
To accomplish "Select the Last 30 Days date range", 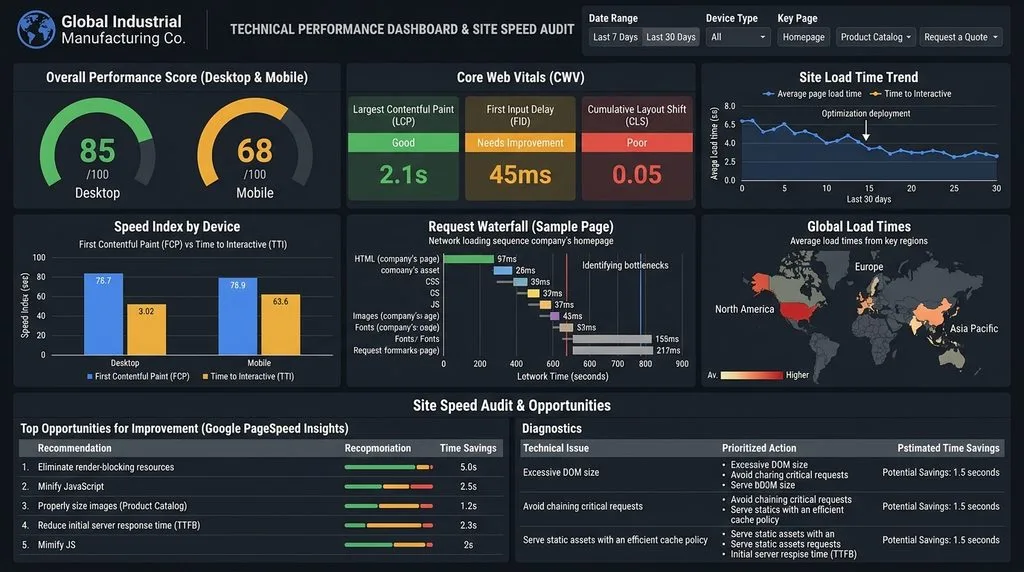I will coord(671,37).
